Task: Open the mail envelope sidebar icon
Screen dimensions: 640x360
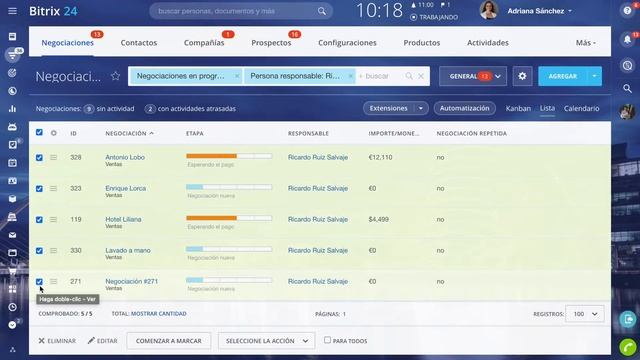Action: [x=12, y=235]
